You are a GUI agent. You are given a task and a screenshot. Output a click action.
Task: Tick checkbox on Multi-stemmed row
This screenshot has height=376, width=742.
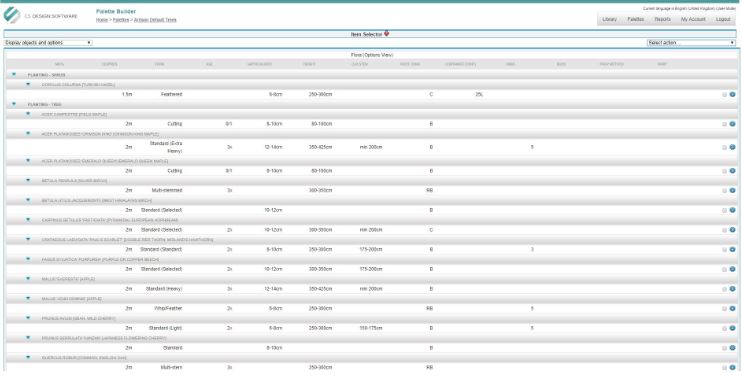(x=724, y=191)
